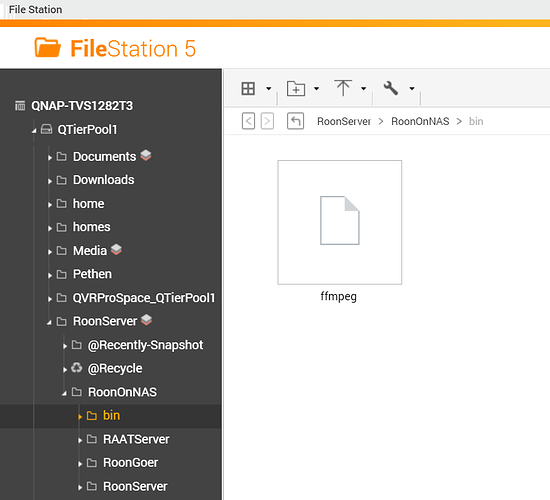Open the tools dropdown arrow
The width and height of the screenshot is (550, 500).
coord(412,88)
